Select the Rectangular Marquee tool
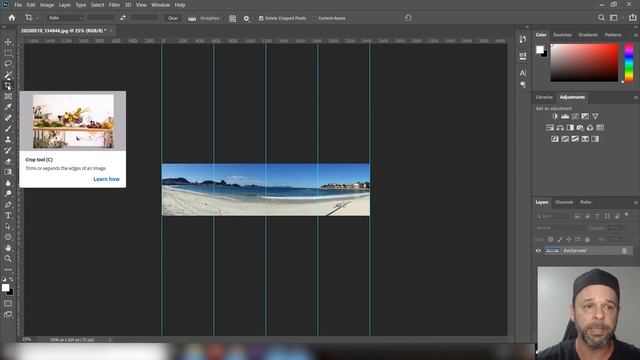Screen dimensions: 640x360 click(x=8, y=53)
